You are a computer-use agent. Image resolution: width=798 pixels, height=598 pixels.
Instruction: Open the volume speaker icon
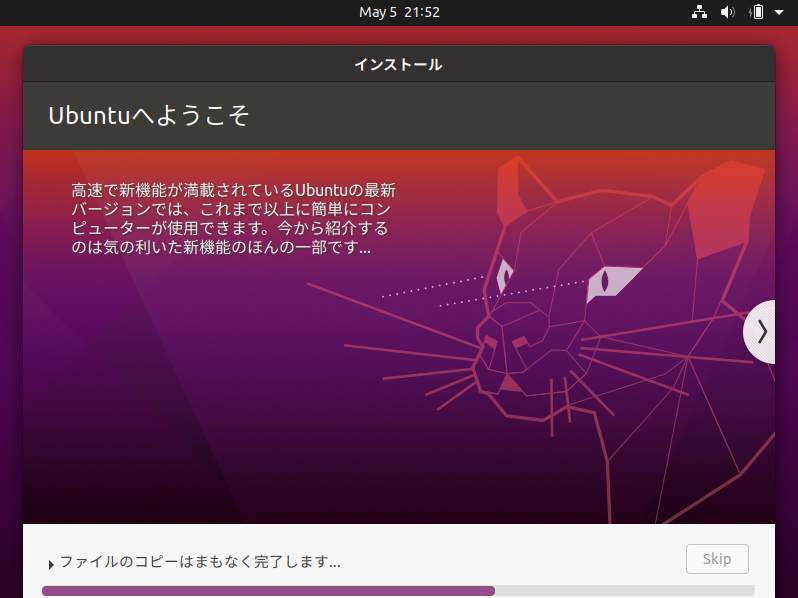pyautogui.click(x=728, y=12)
